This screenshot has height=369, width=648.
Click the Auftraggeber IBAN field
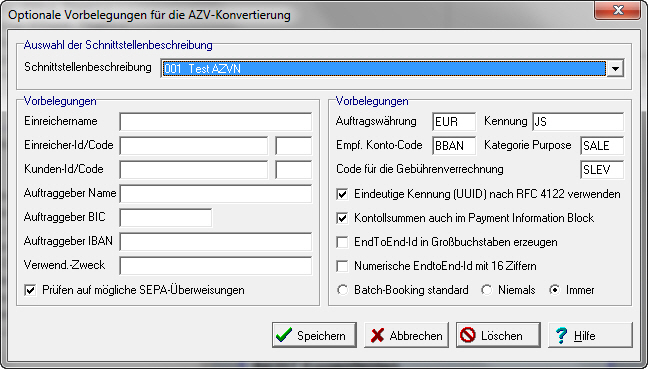(x=216, y=242)
